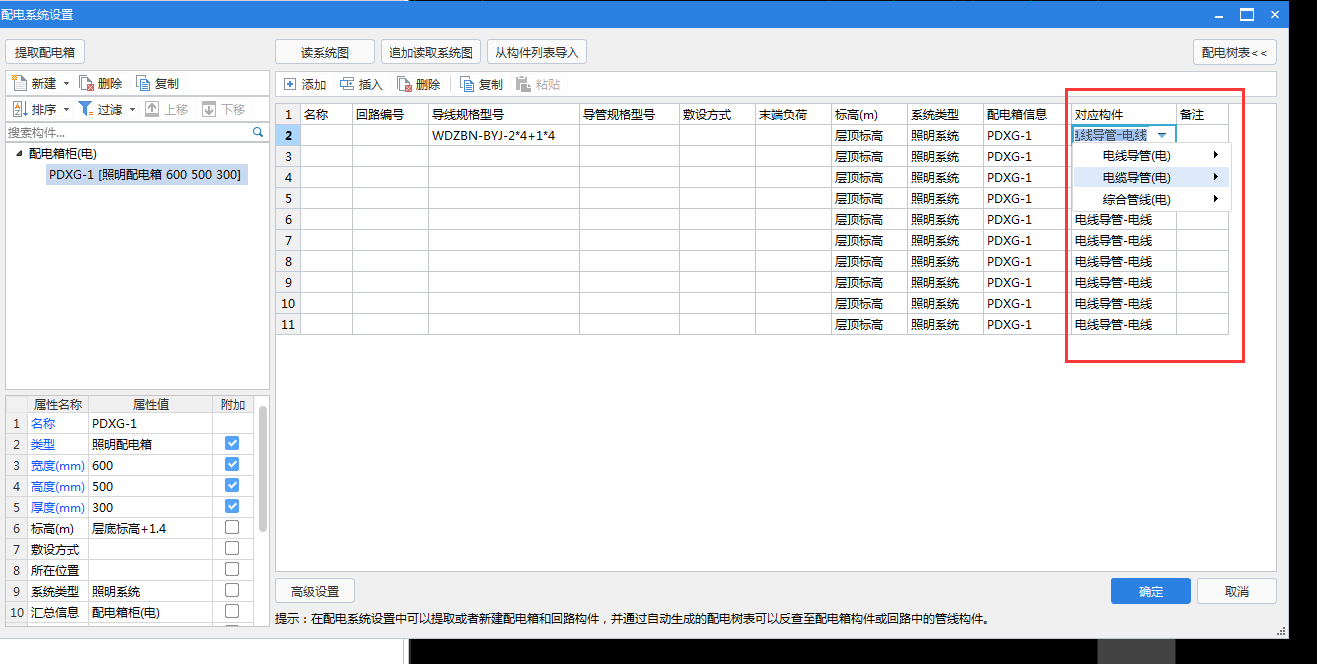Open the 对应构件 dropdown in row 2
Image resolution: width=1317 pixels, height=664 pixels.
(1162, 133)
